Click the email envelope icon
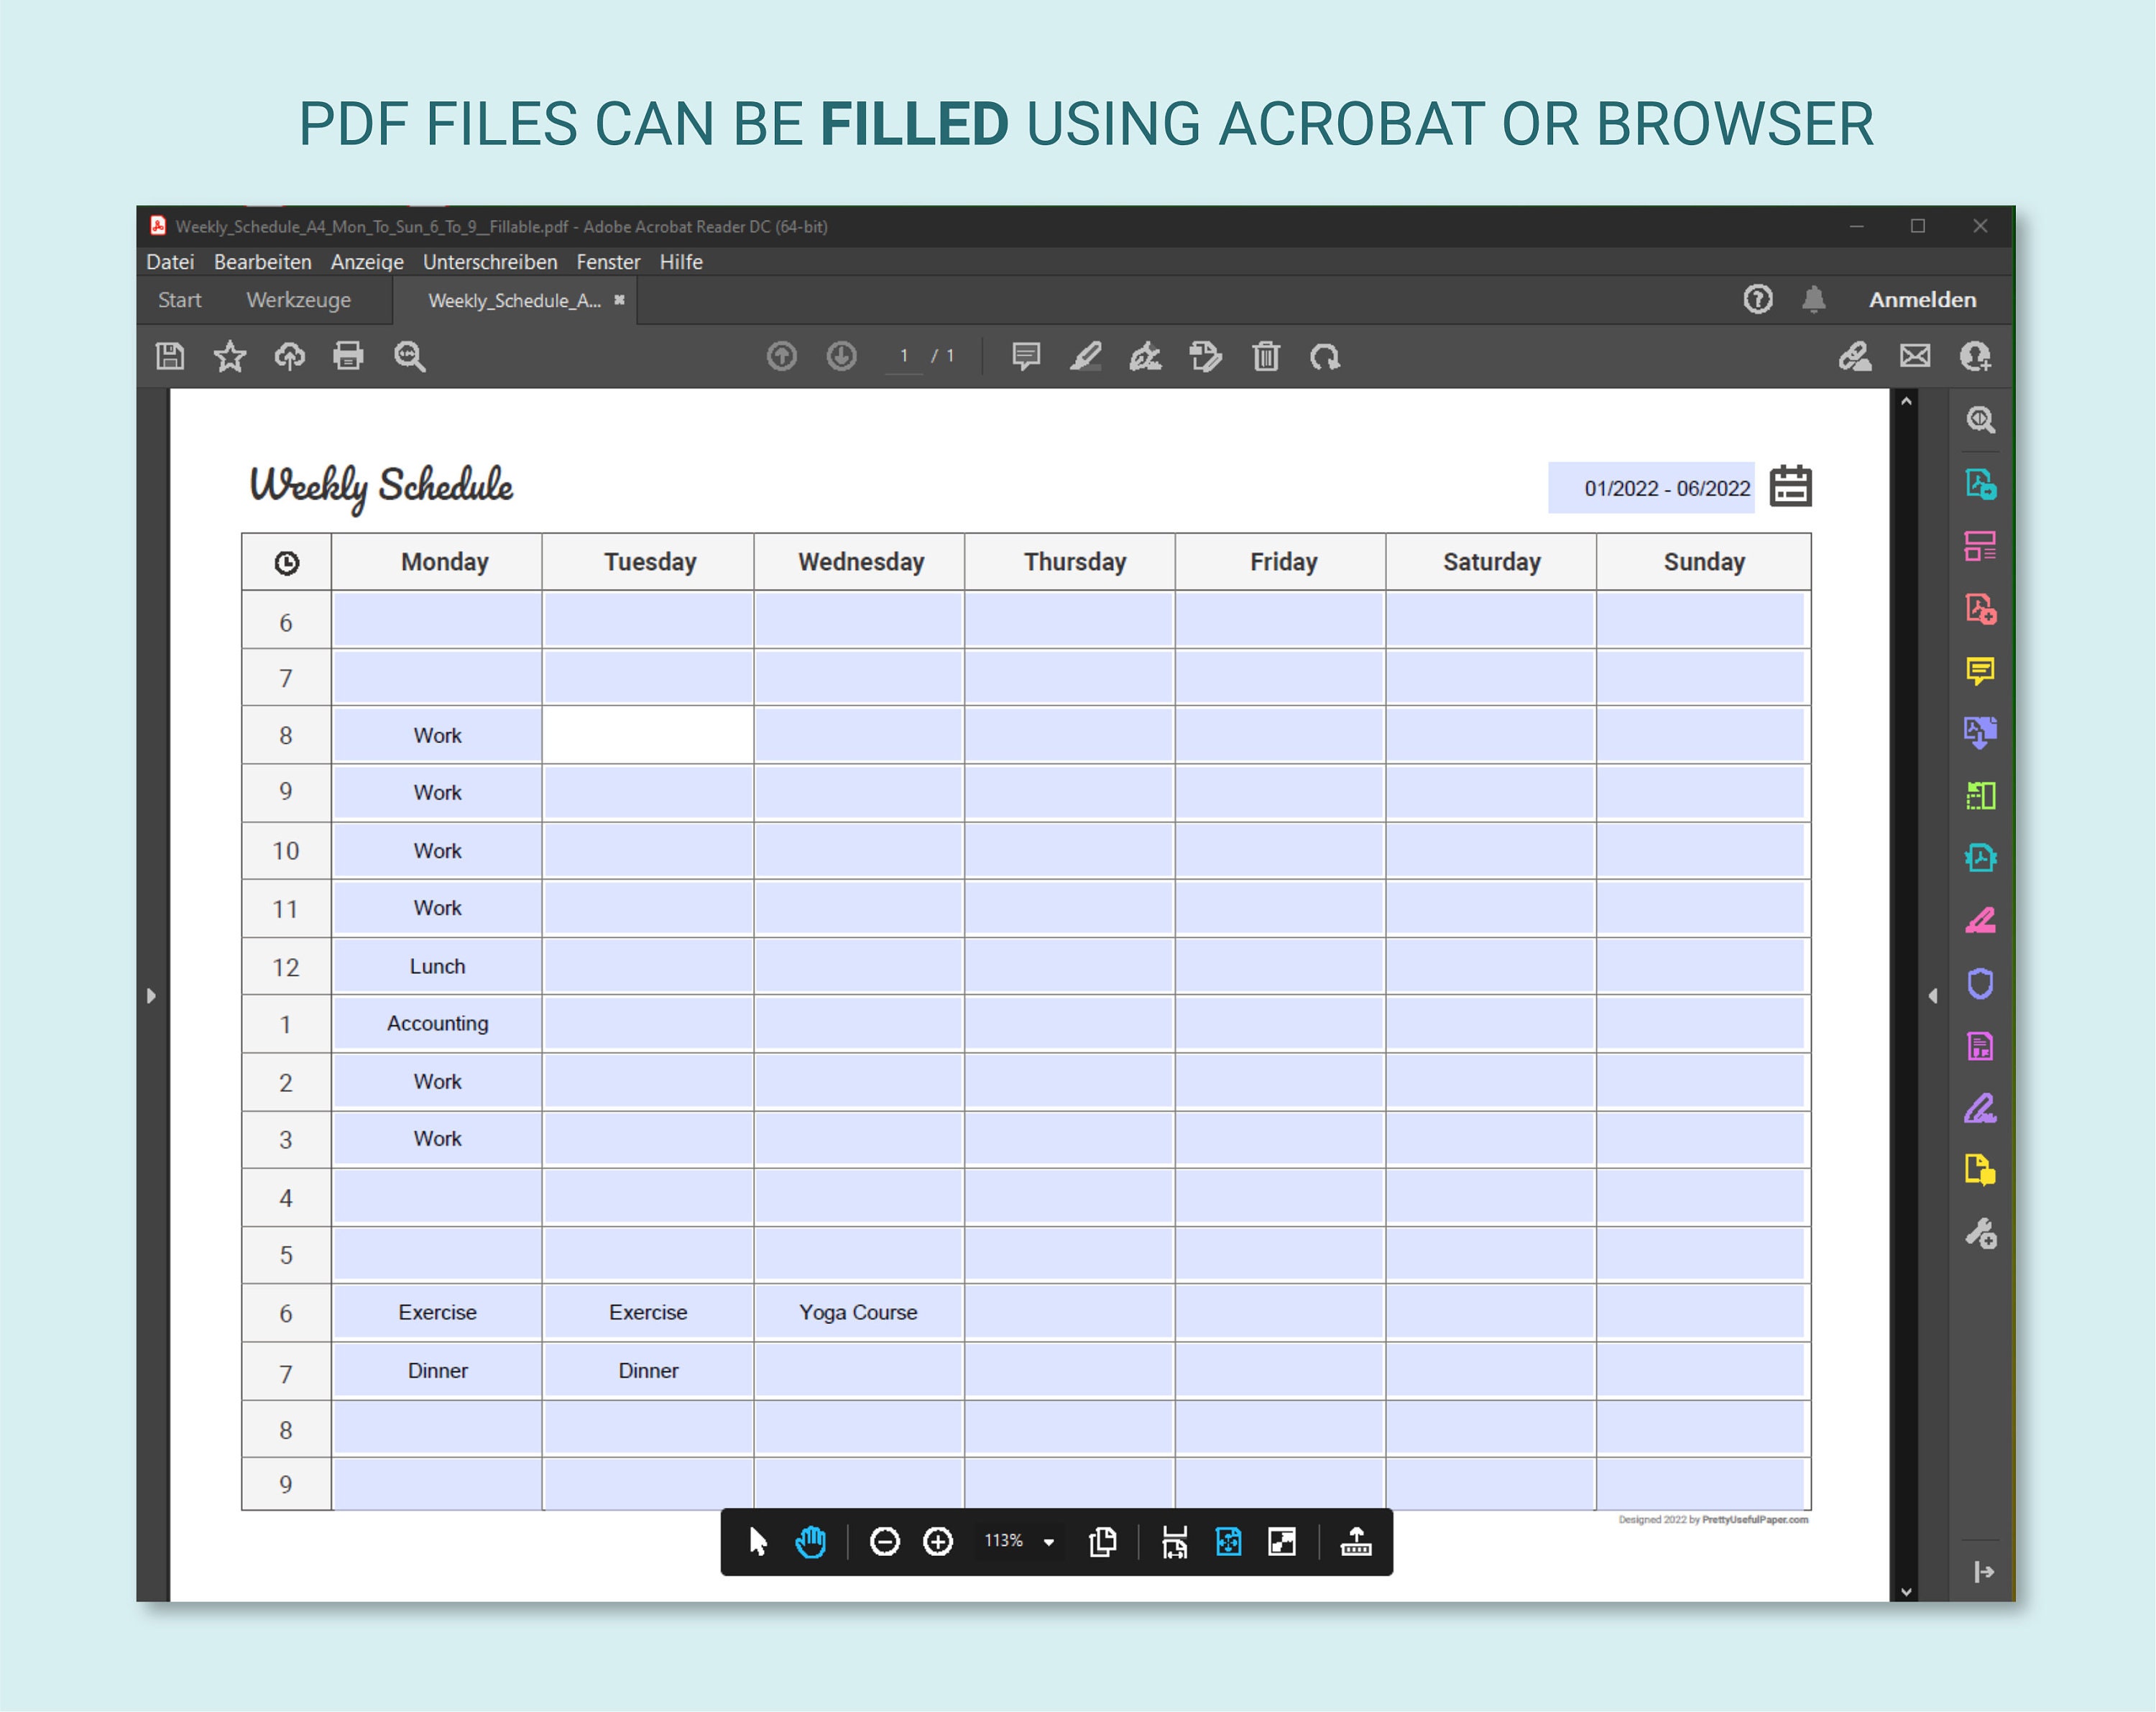Image resolution: width=2156 pixels, height=1712 pixels. coord(1915,356)
